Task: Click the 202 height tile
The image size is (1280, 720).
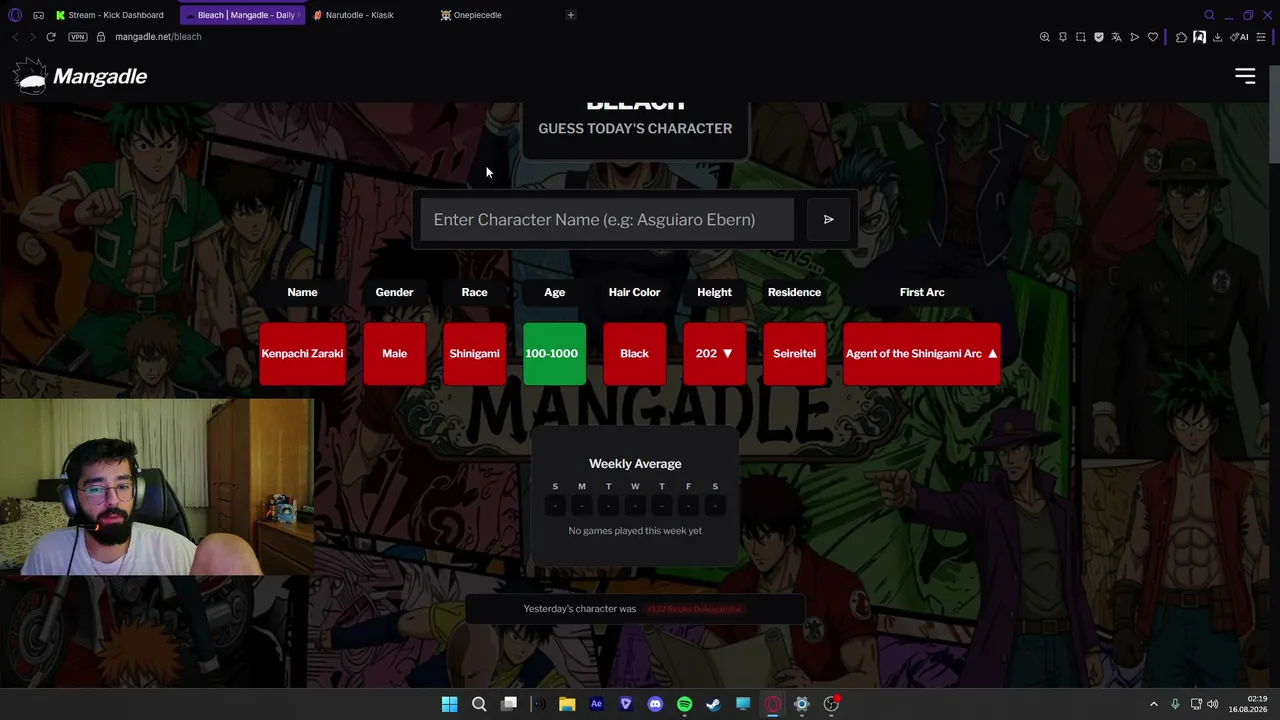Action: [x=714, y=353]
